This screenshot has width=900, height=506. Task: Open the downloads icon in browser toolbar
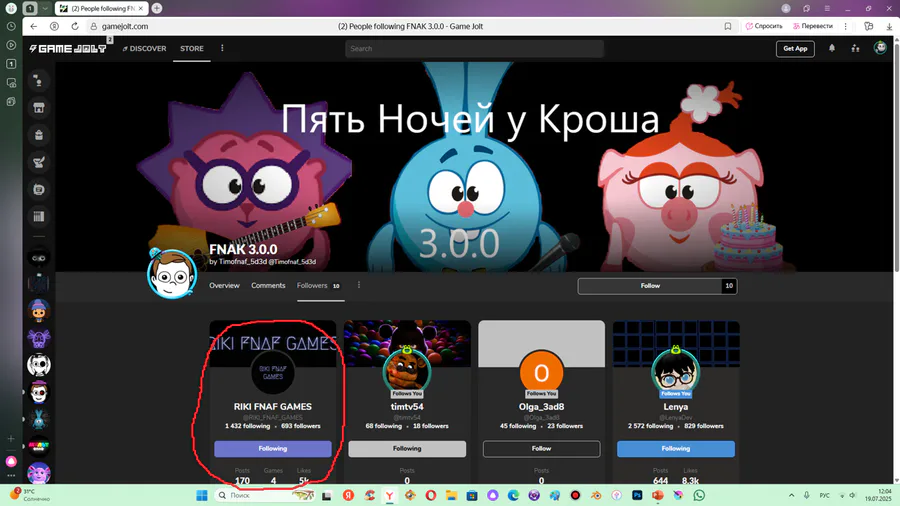pos(889,26)
